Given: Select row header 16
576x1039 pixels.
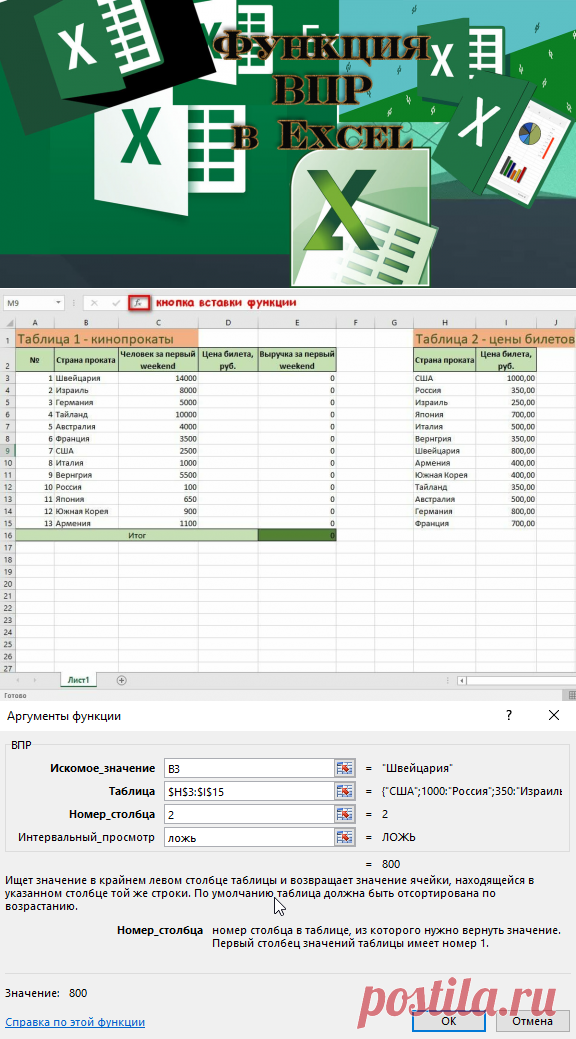Looking at the screenshot, I should (7, 535).
